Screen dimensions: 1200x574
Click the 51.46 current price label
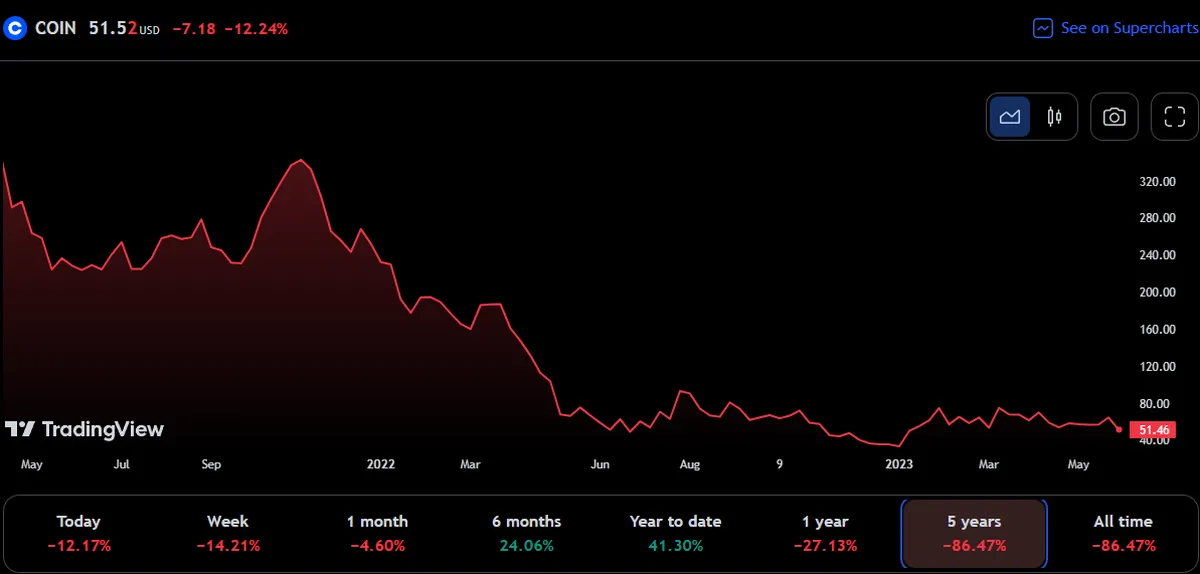click(x=1153, y=430)
